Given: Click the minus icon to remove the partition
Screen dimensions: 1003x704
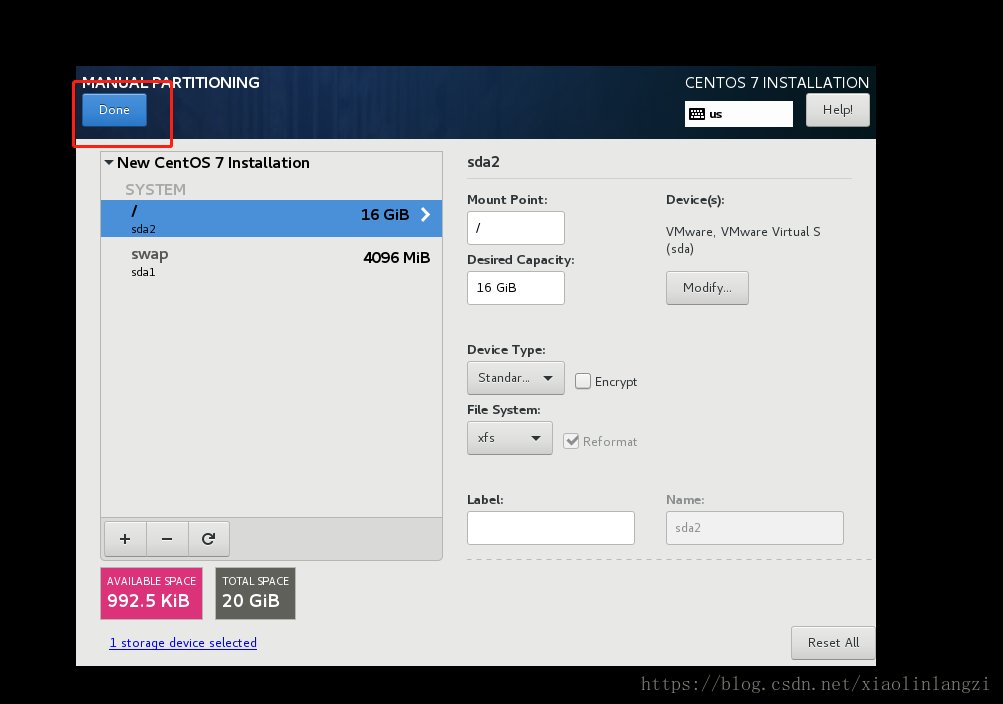Looking at the screenshot, I should coord(167,539).
